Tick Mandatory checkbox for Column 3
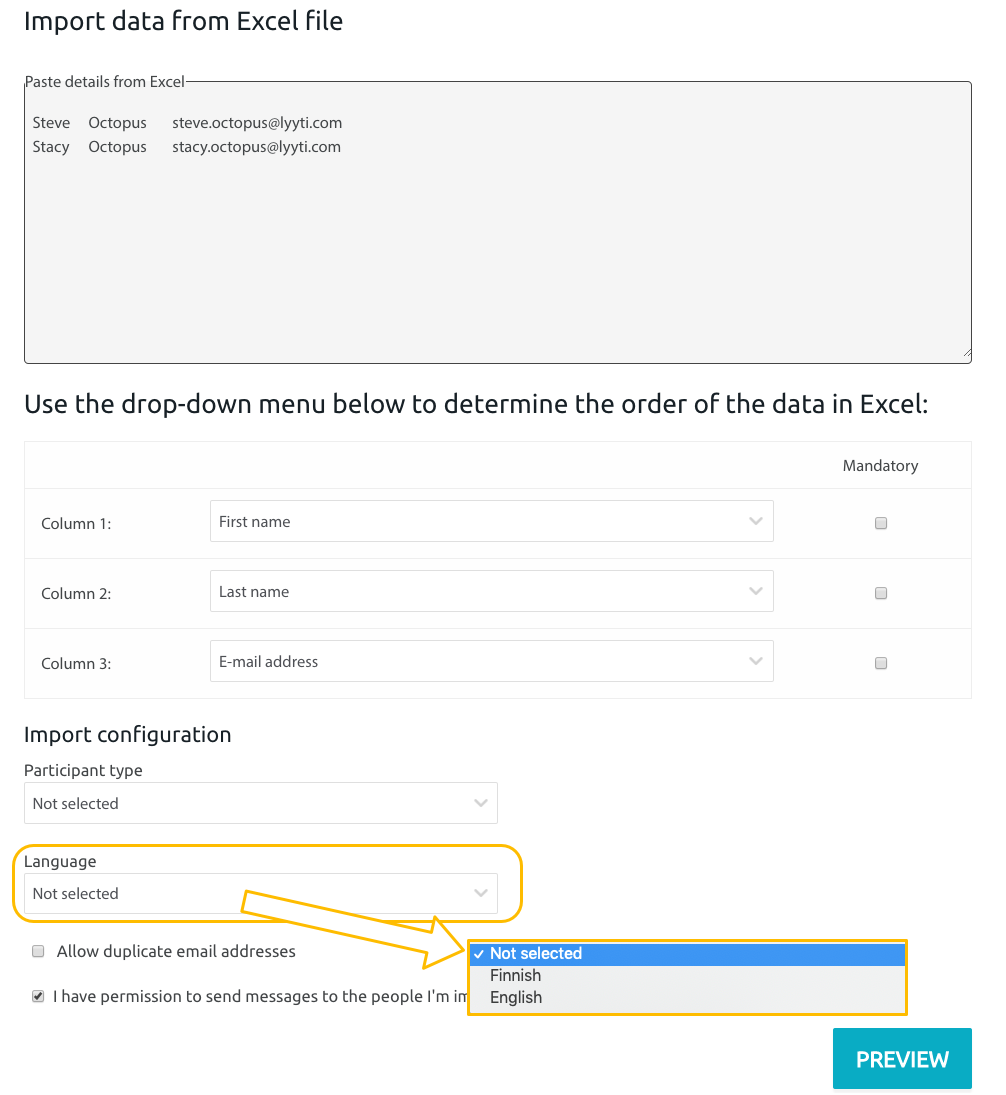Screen dimensions: 1006x1095 pyautogui.click(x=881, y=663)
